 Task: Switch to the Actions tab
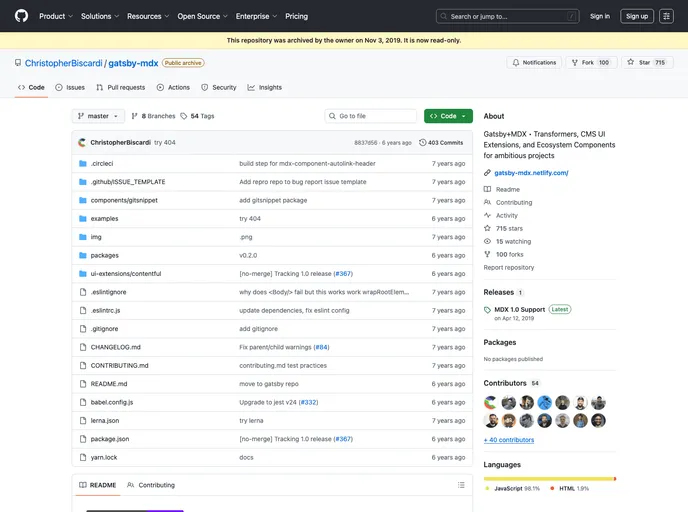pos(173,87)
